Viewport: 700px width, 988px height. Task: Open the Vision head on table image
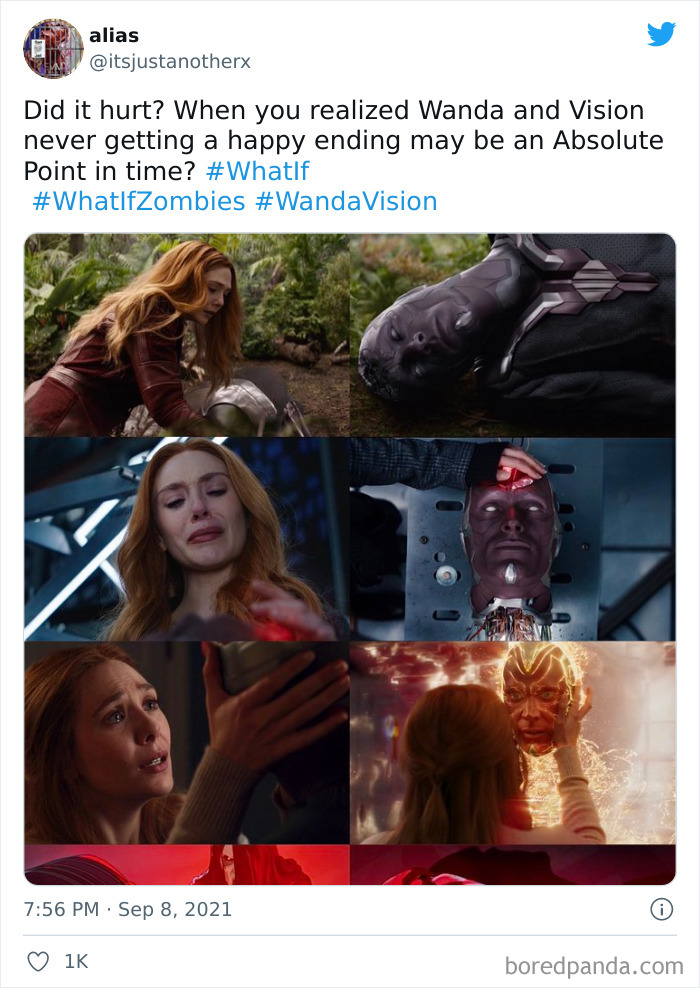513,539
